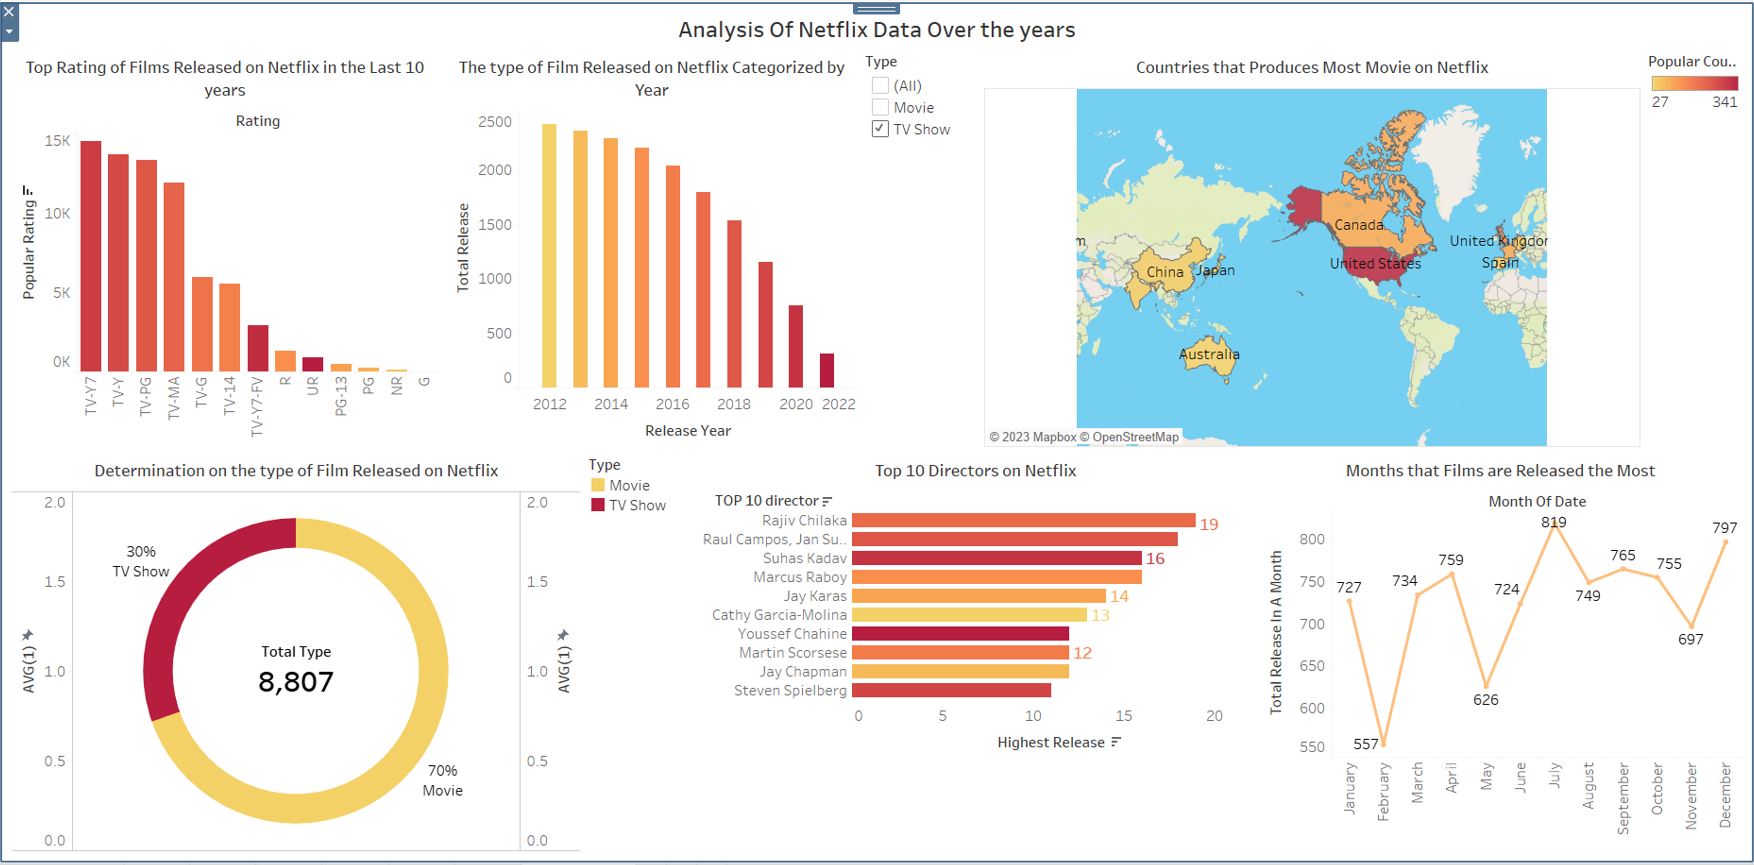Select the July 819 point on the line chart
1754x865 pixels.
click(x=1555, y=523)
